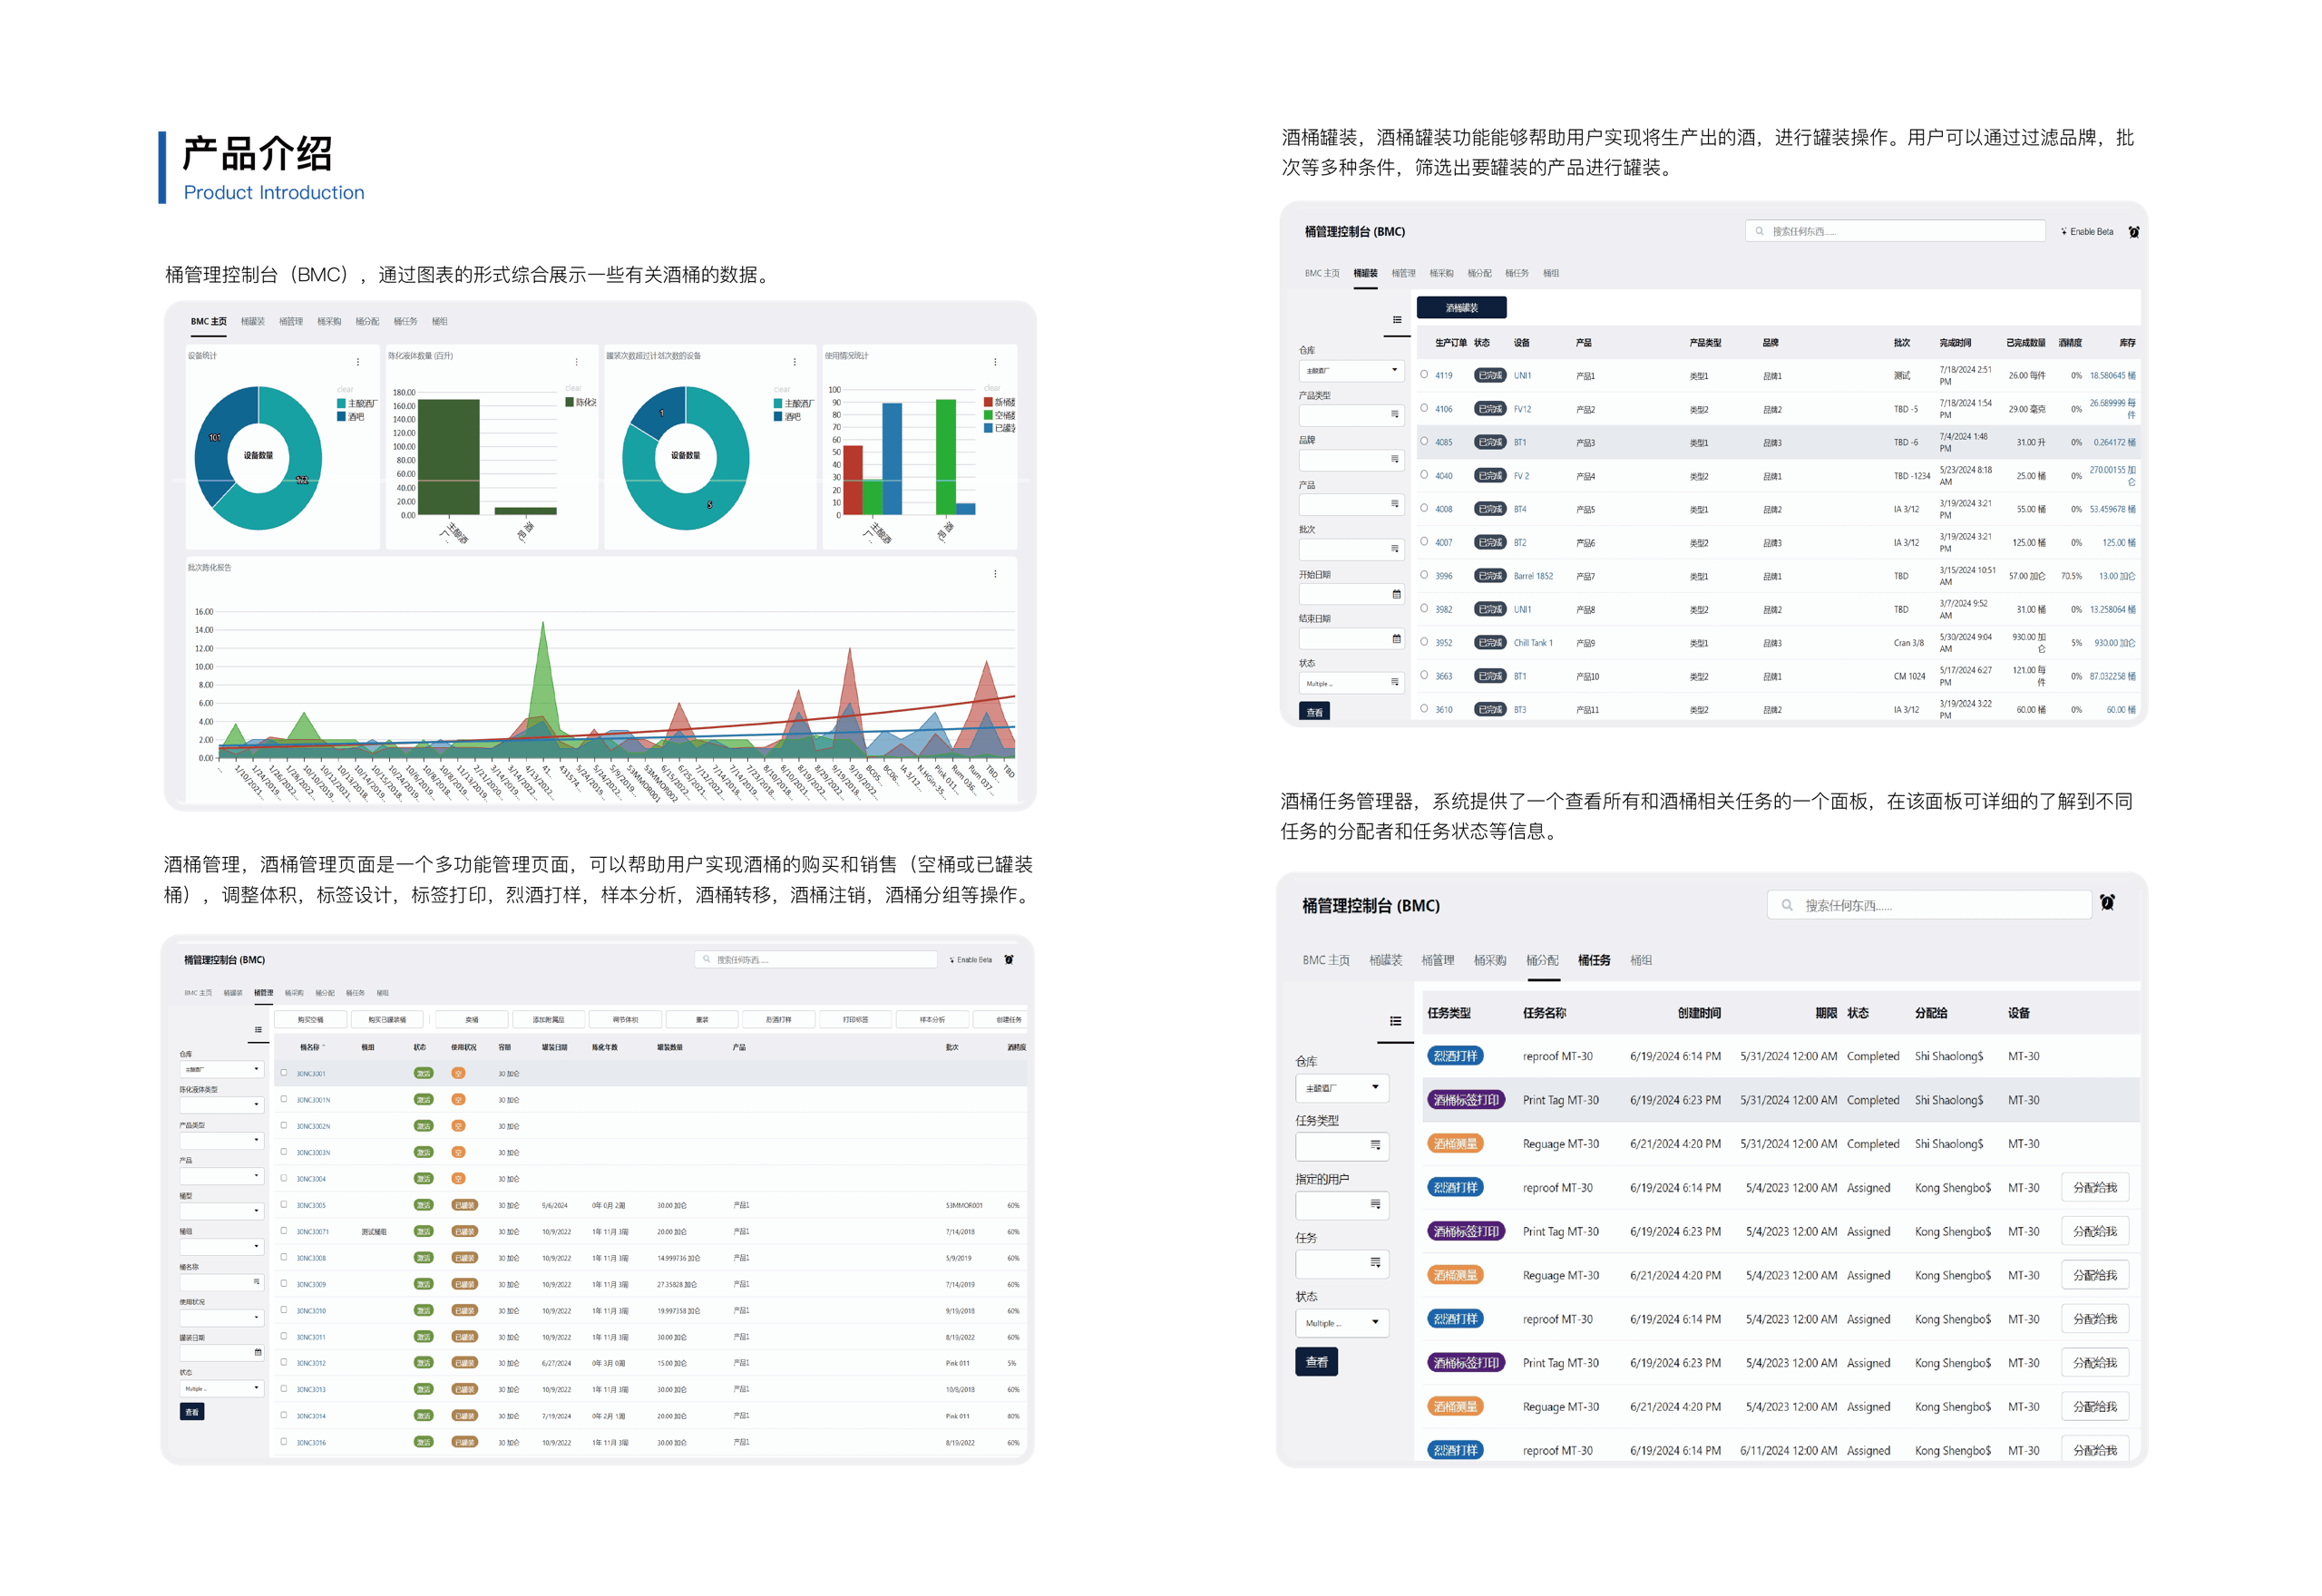Image resolution: width=2322 pixels, height=1596 pixels.
Task: Toggle the filter list icon in 桶管理 screen
Action: coord(258,1030)
